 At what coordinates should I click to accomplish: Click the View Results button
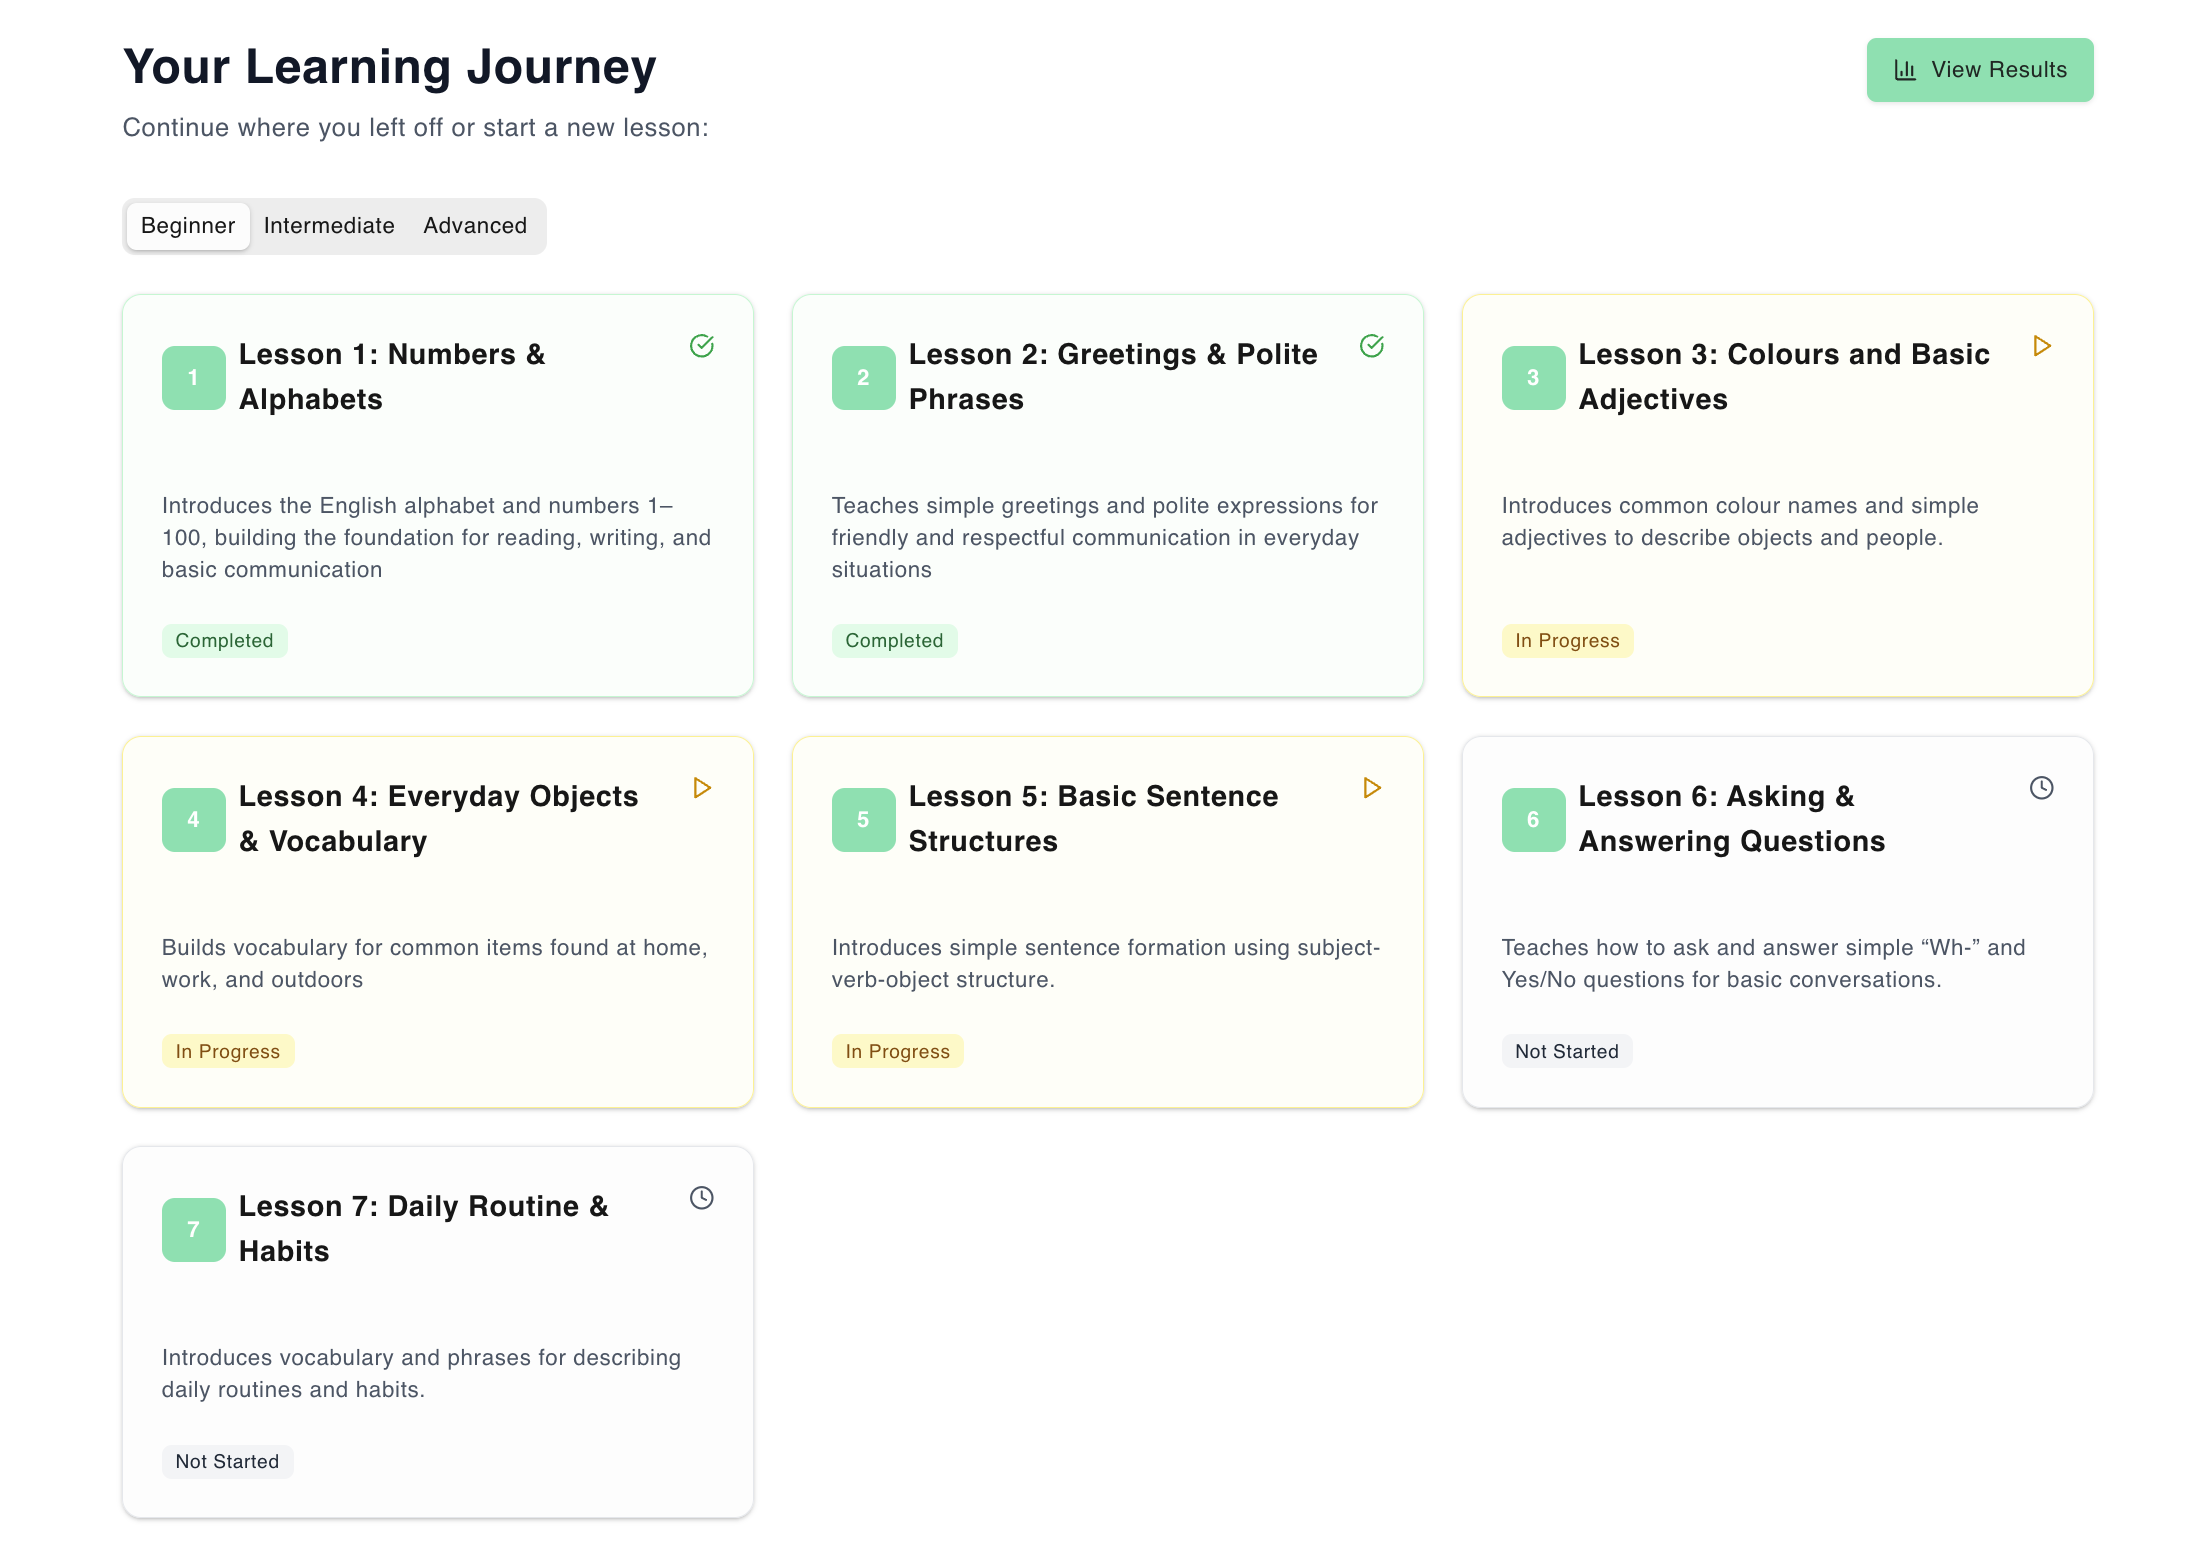[1980, 70]
